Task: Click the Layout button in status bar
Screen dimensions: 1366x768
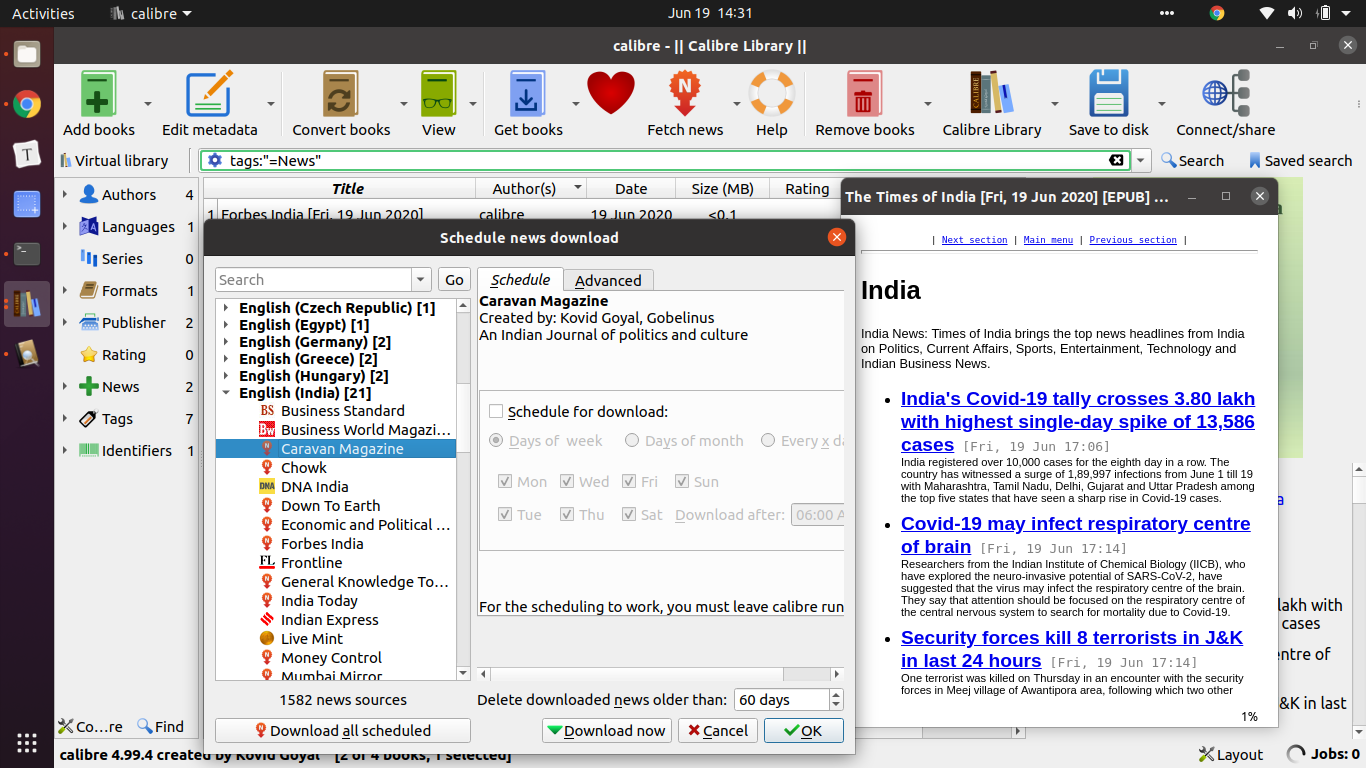Action: coord(1230,754)
